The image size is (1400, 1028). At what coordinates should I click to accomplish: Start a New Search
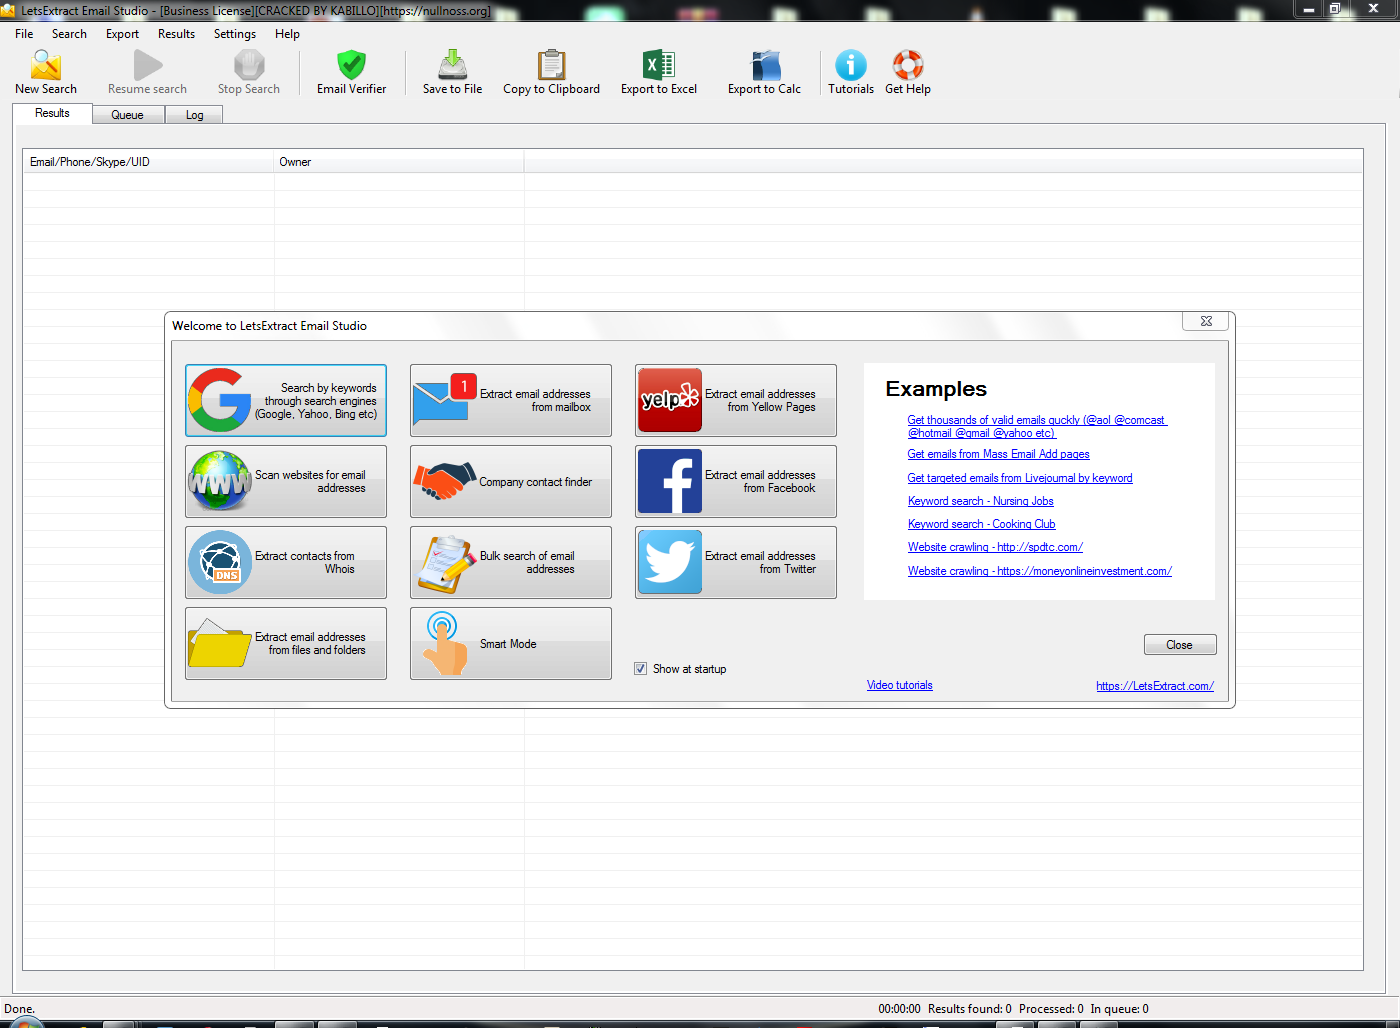click(45, 70)
